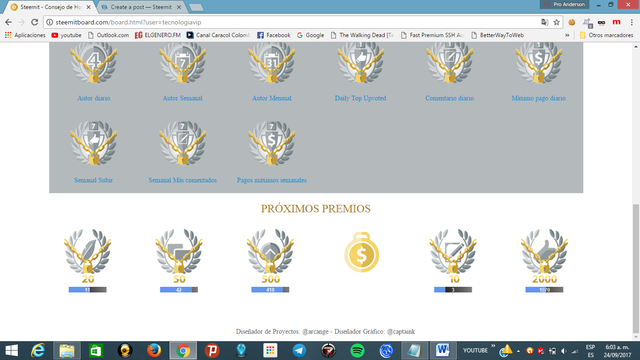640x360 pixels.
Task: Launch Internet Explorer from the taskbar
Action: 38,350
